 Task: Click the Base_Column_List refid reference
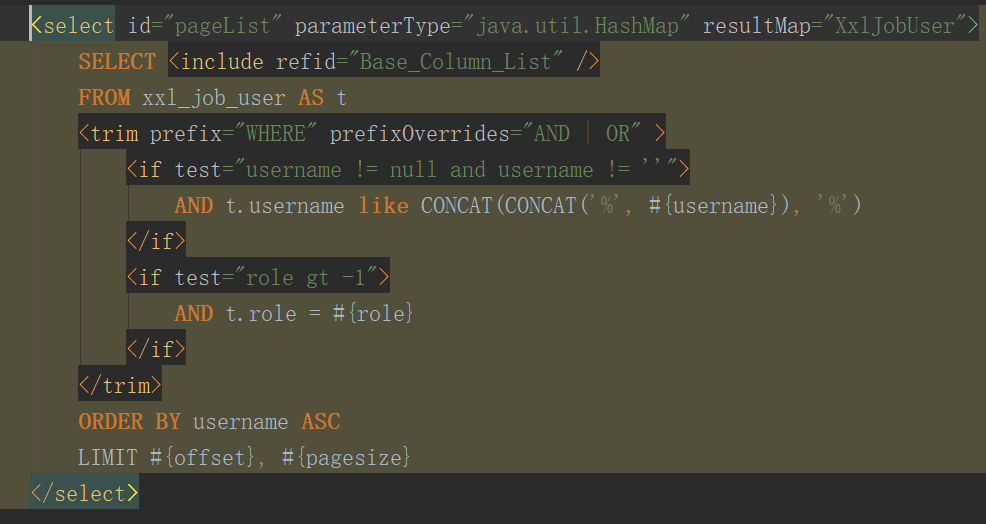456,62
